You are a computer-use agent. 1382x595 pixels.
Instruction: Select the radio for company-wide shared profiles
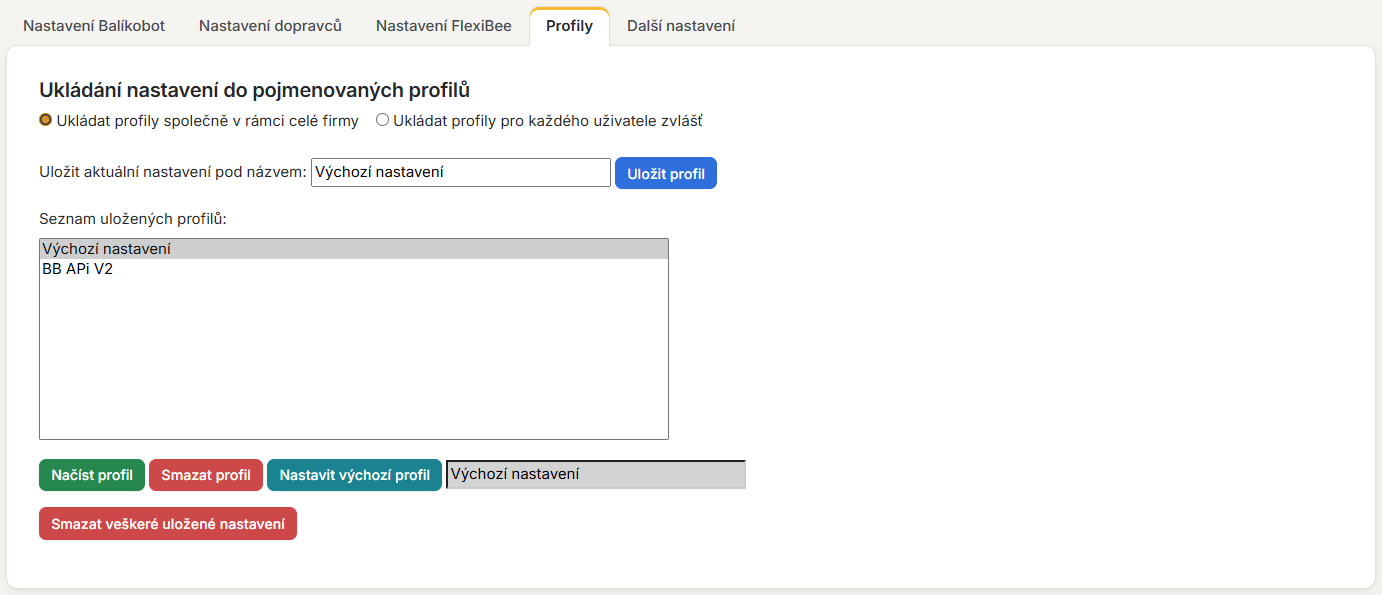click(45, 120)
